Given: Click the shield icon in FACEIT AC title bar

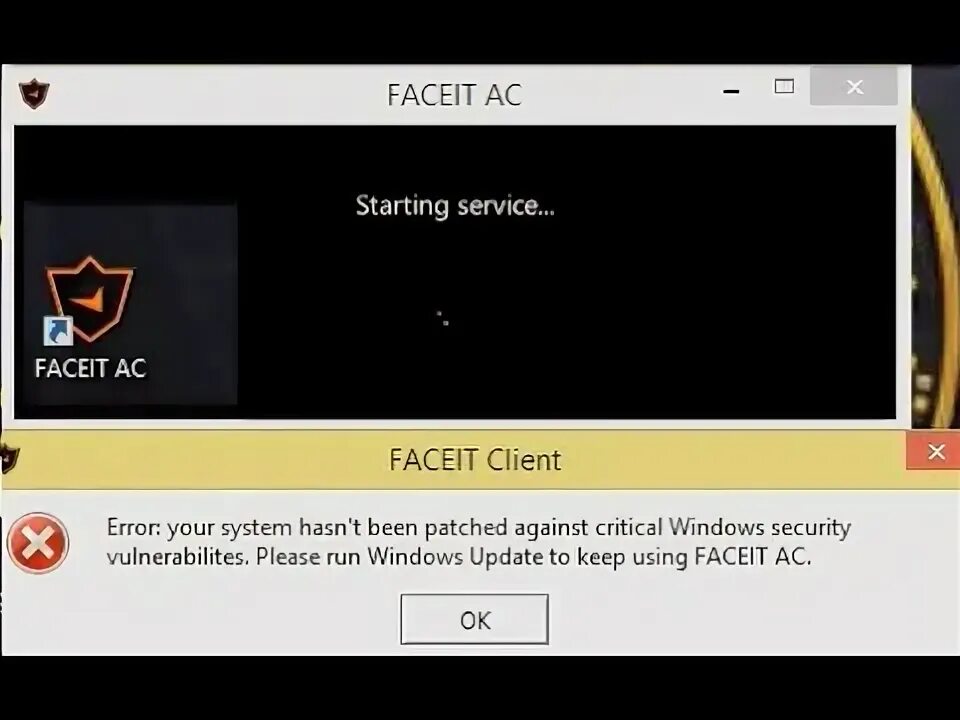Looking at the screenshot, I should pos(34,94).
